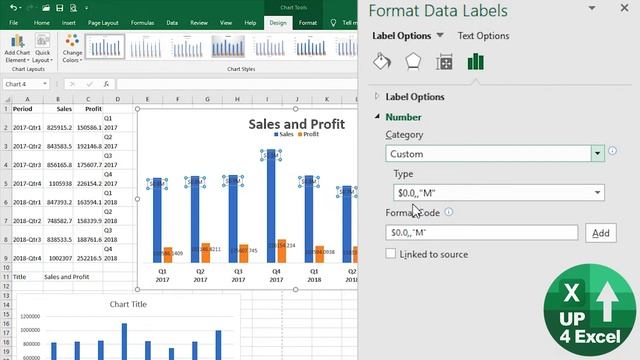This screenshot has width=640, height=360.
Task: Click the Format Code text field
Action: (482, 233)
